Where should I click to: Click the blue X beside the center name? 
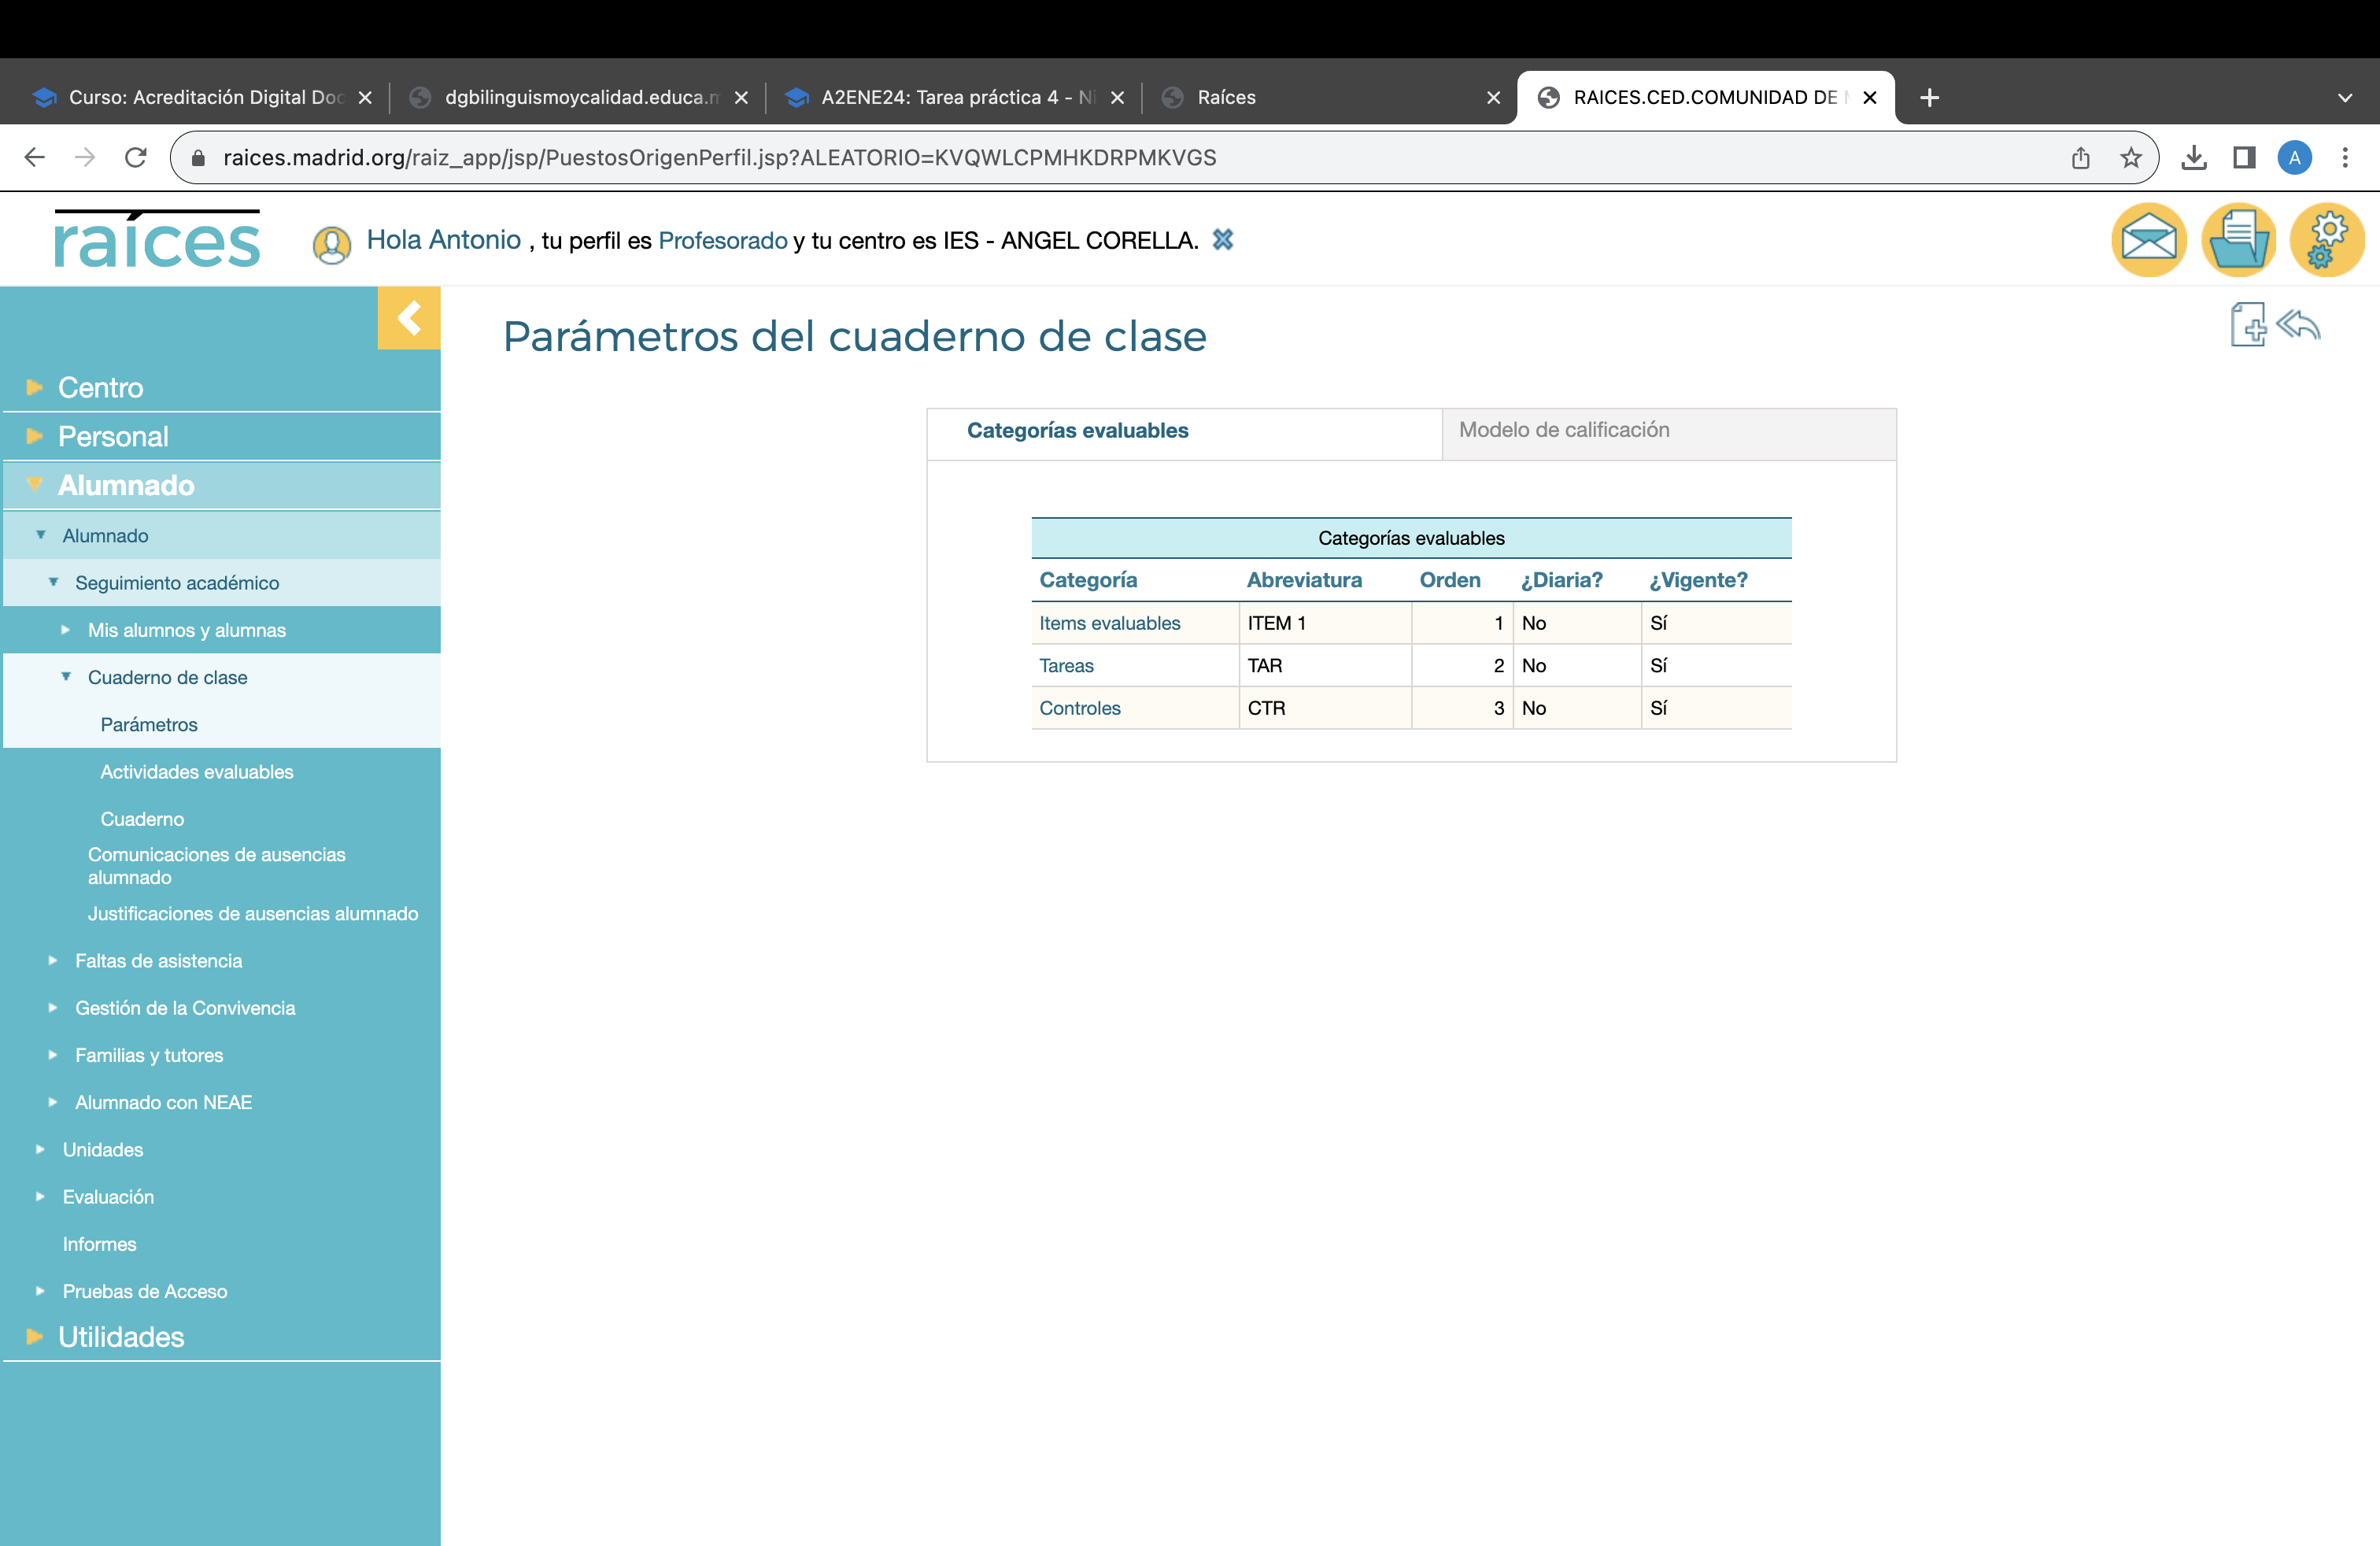[x=1222, y=240]
